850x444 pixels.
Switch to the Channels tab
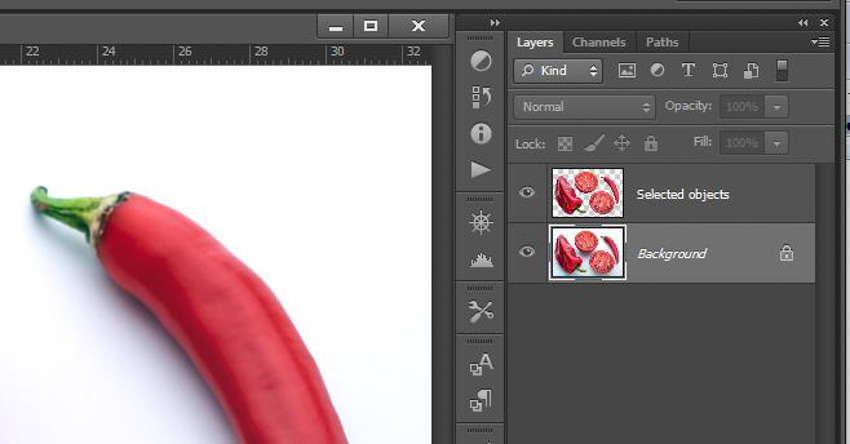tap(598, 42)
